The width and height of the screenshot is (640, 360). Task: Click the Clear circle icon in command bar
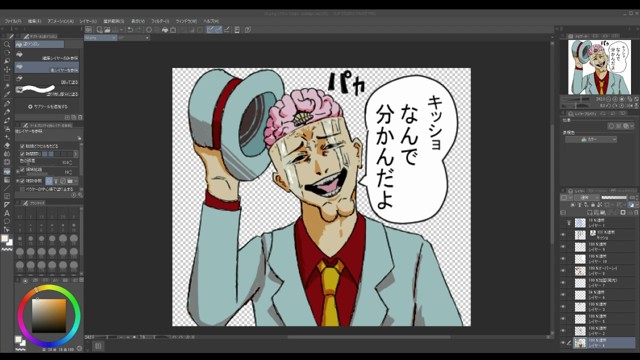[x=149, y=30]
